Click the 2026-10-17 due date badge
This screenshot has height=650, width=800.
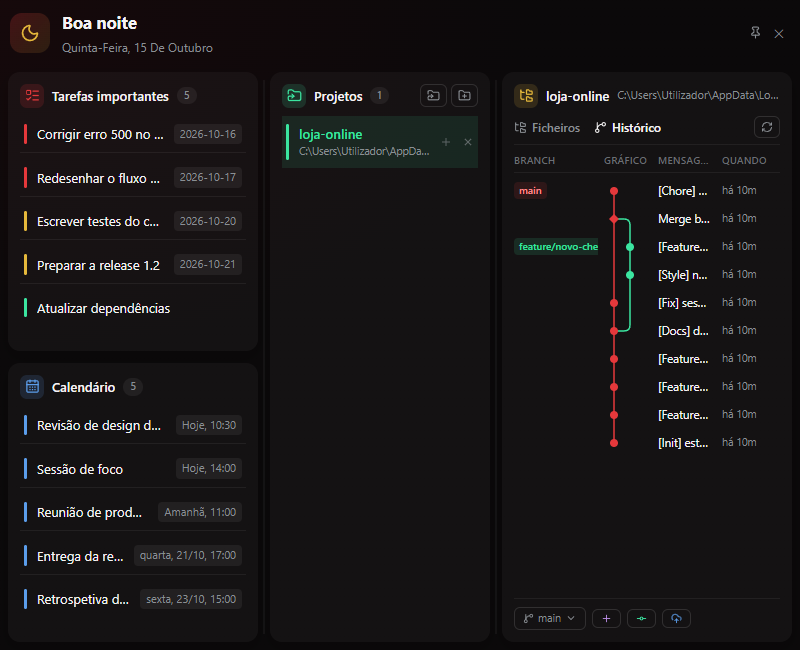click(x=208, y=178)
